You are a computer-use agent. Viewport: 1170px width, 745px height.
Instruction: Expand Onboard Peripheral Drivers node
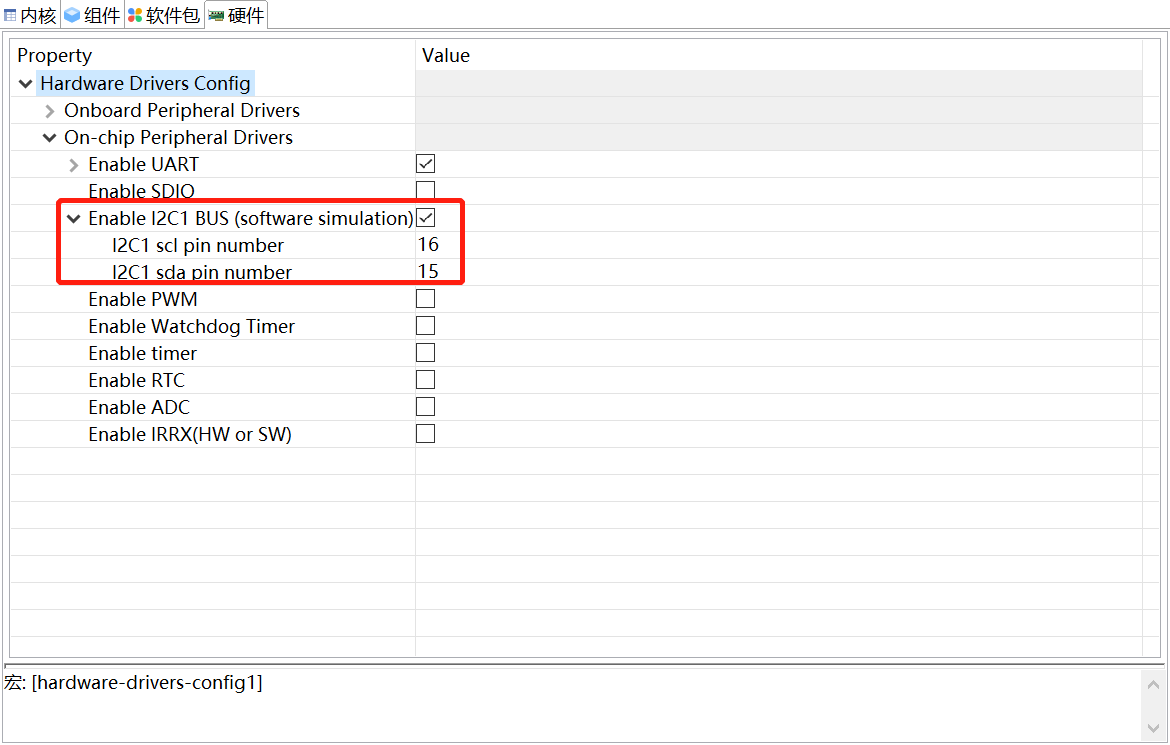pyautogui.click(x=49, y=111)
